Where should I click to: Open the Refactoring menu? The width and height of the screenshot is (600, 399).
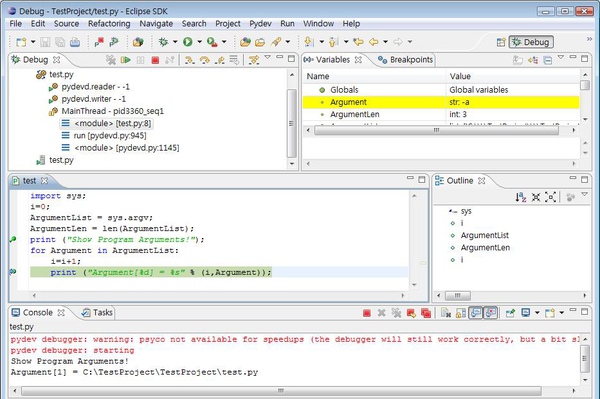[109, 24]
